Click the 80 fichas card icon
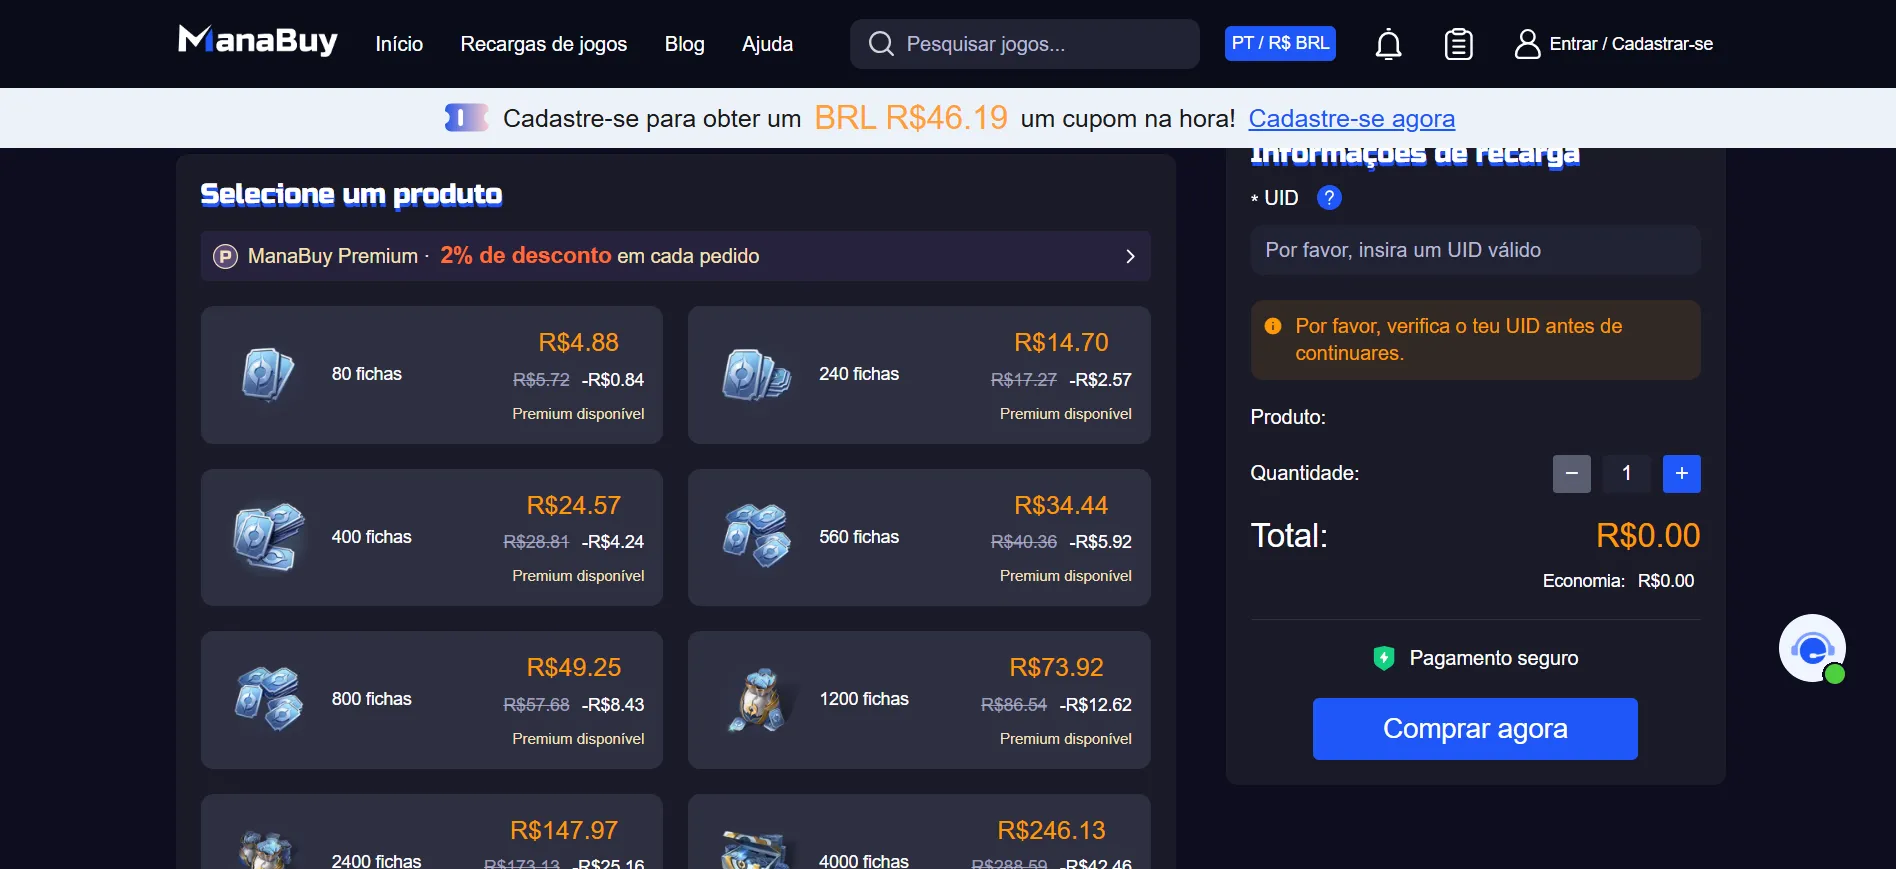 tap(268, 374)
